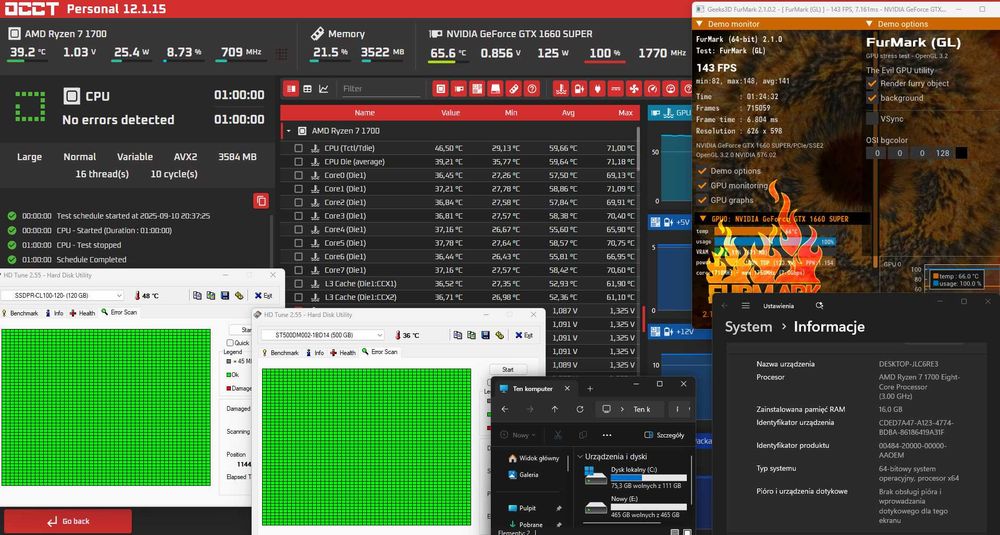
Task: Collapse the AMD Ryzen 7 1700 sensor group
Action: 288,131
